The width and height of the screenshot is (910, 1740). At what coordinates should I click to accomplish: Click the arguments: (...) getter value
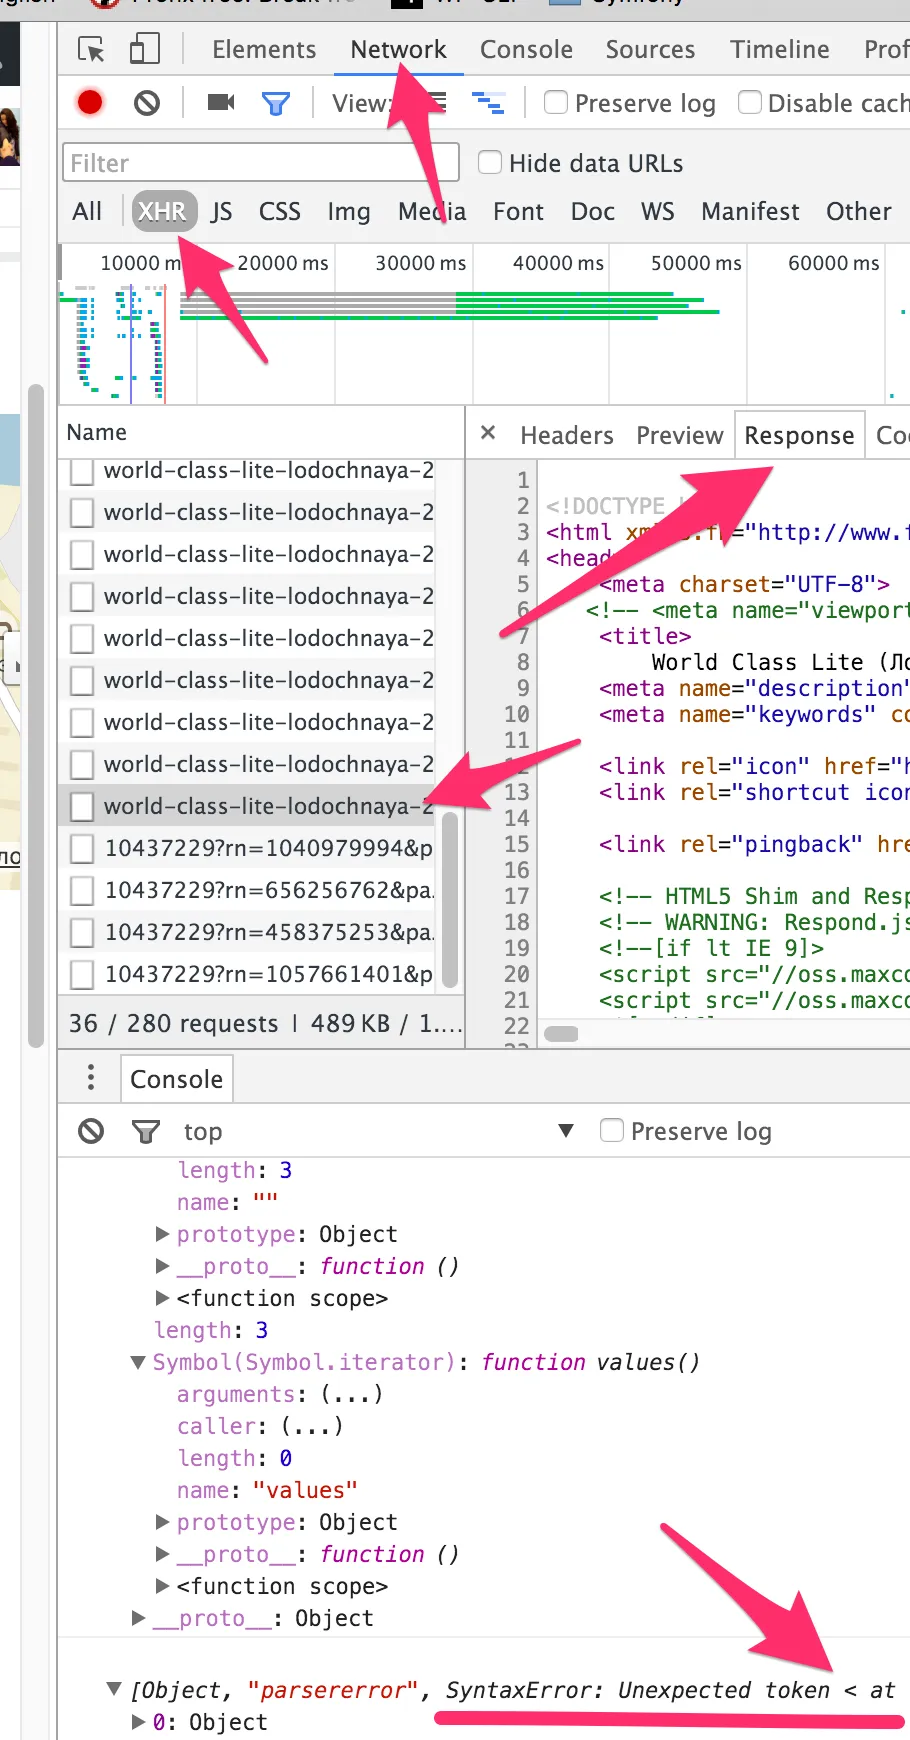[352, 1393]
